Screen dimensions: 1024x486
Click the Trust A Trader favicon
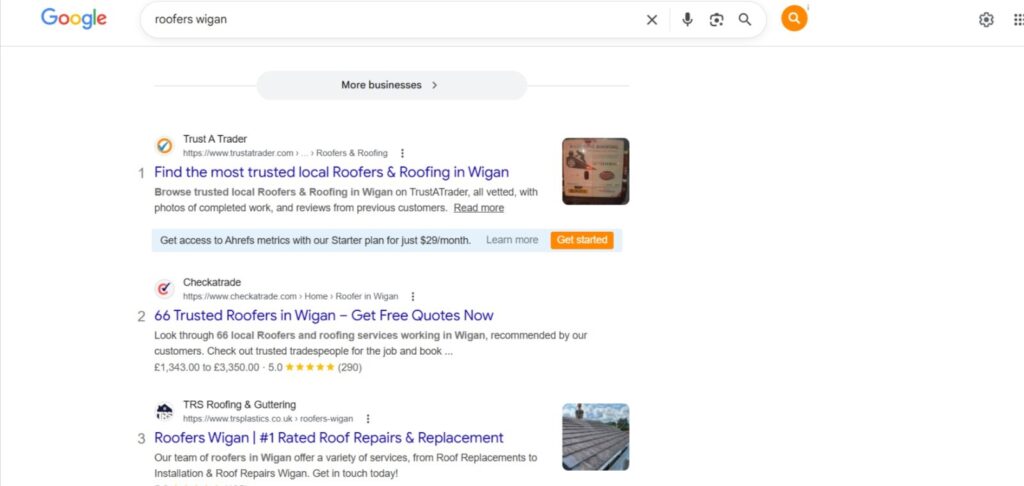click(x=165, y=146)
